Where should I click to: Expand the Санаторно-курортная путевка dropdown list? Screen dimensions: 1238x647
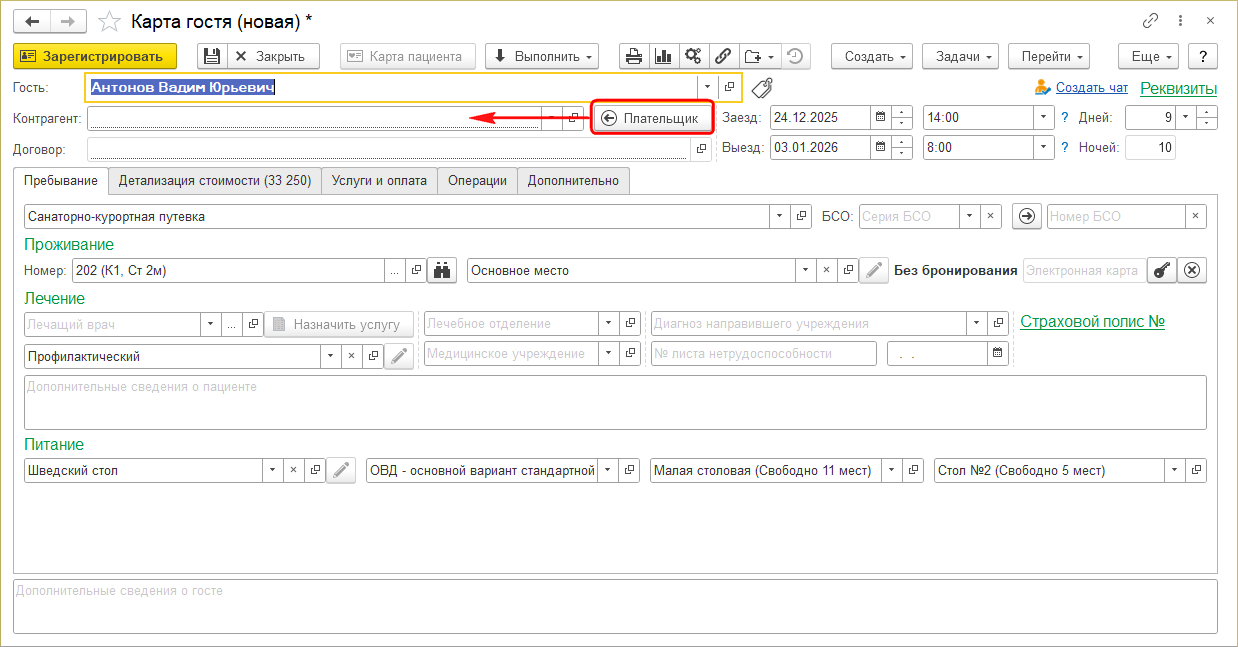[x=779, y=216]
